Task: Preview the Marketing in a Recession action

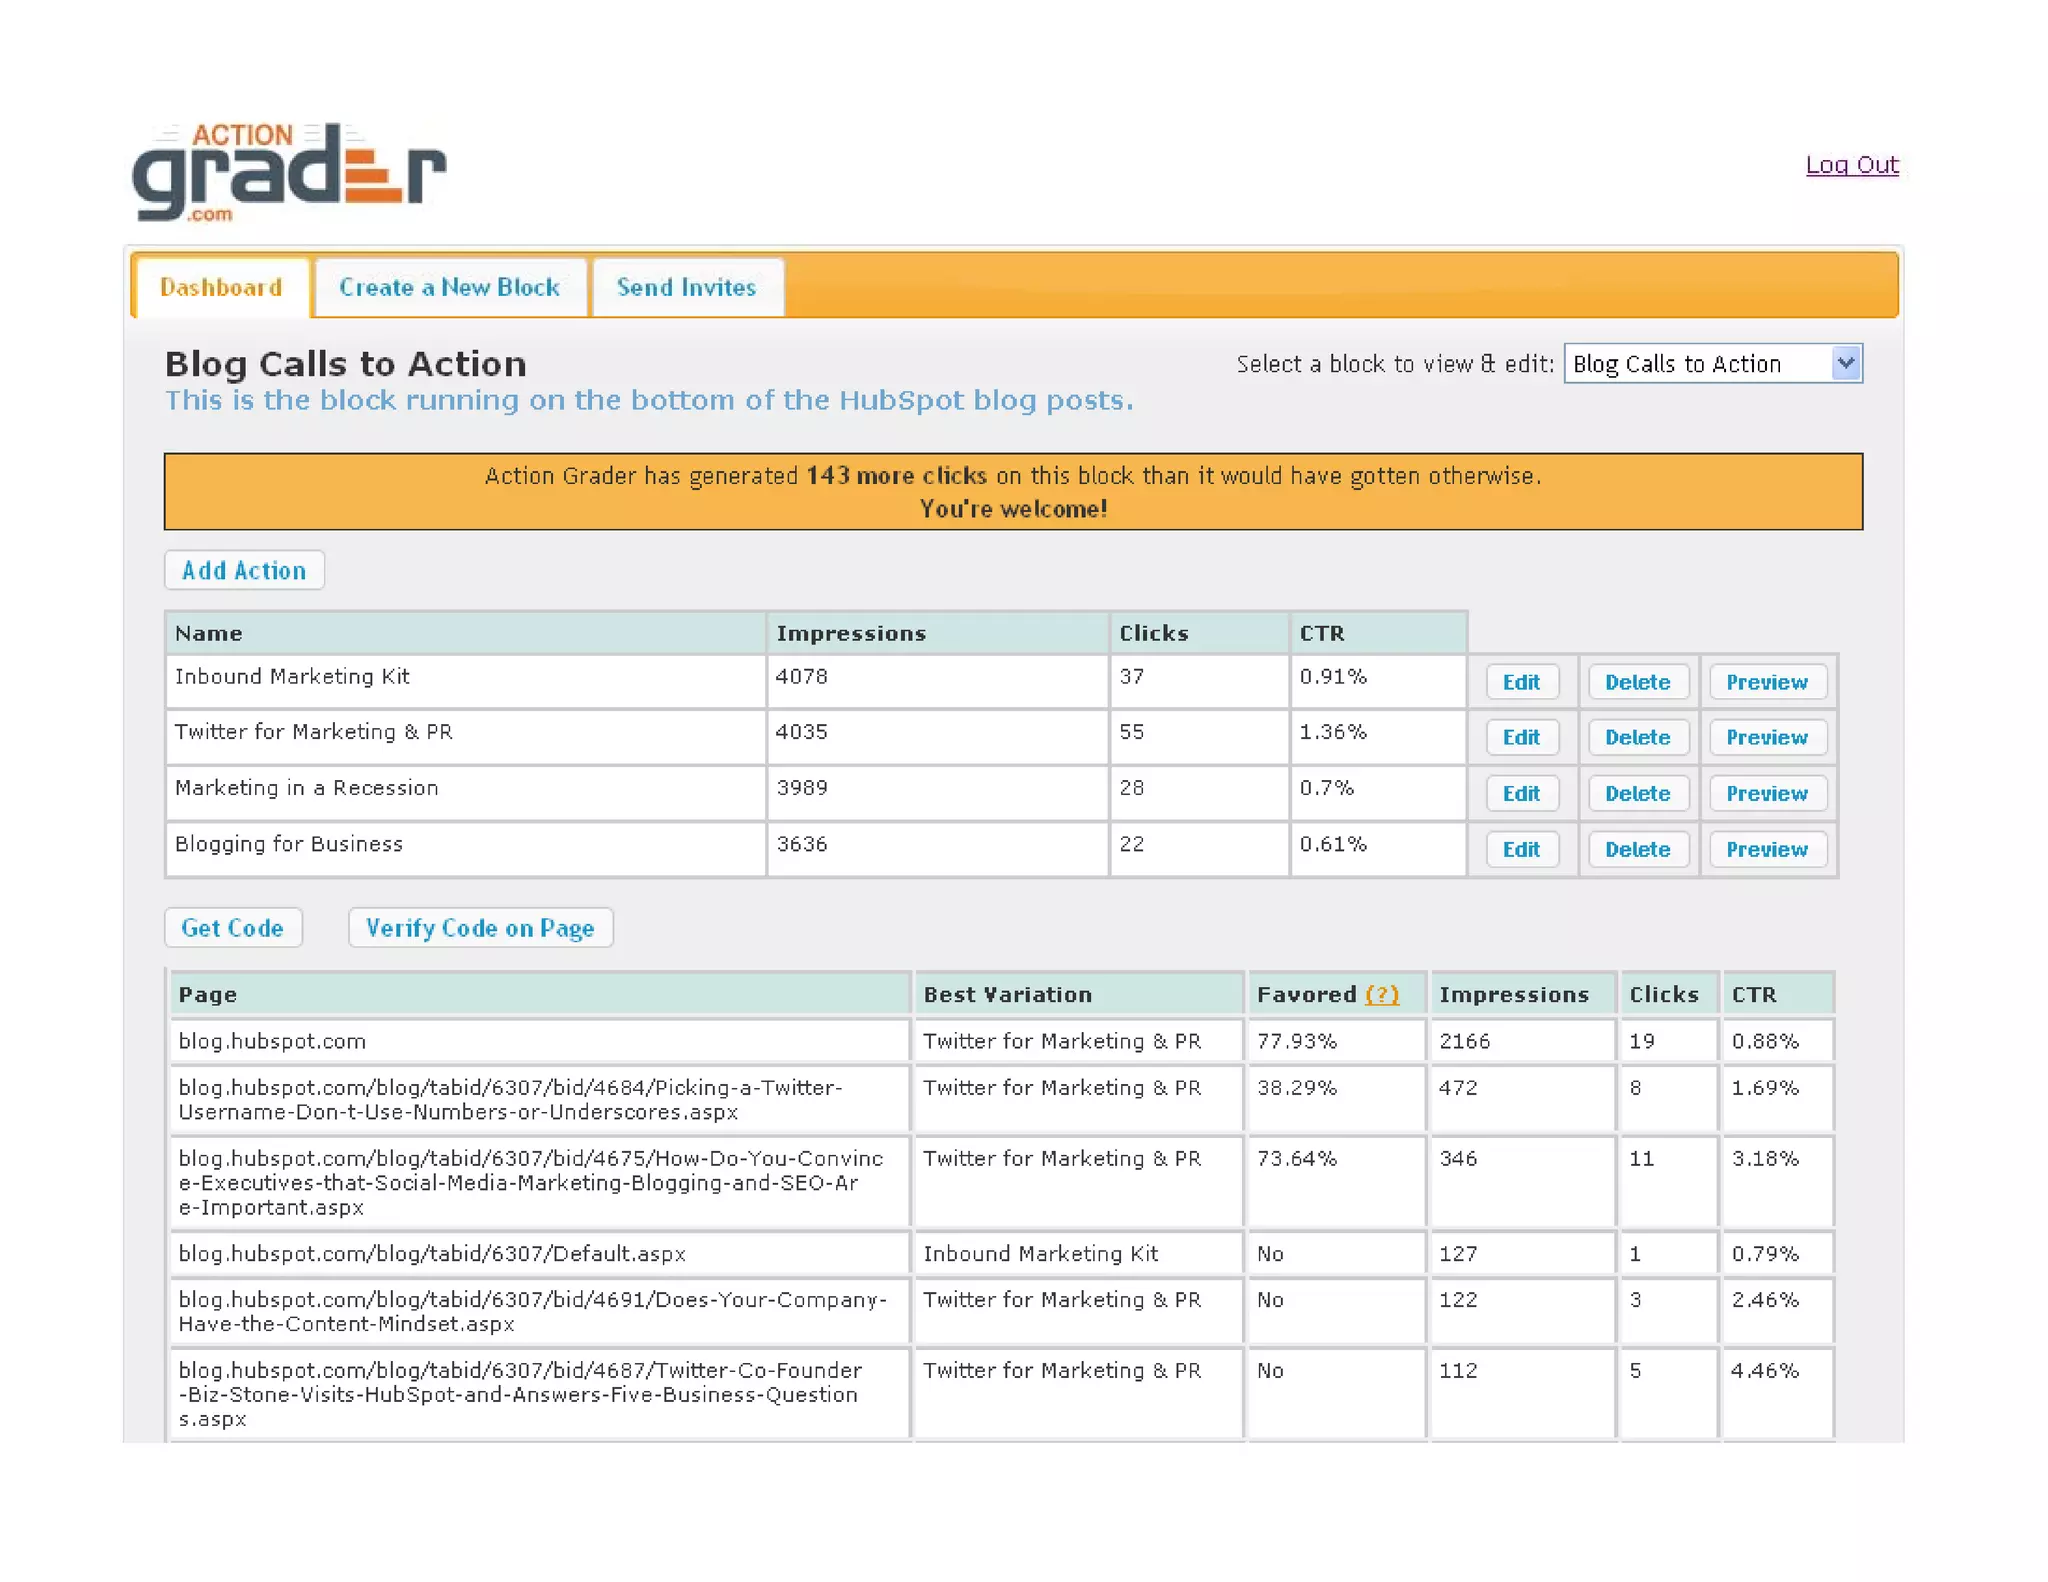Action: [x=1765, y=794]
